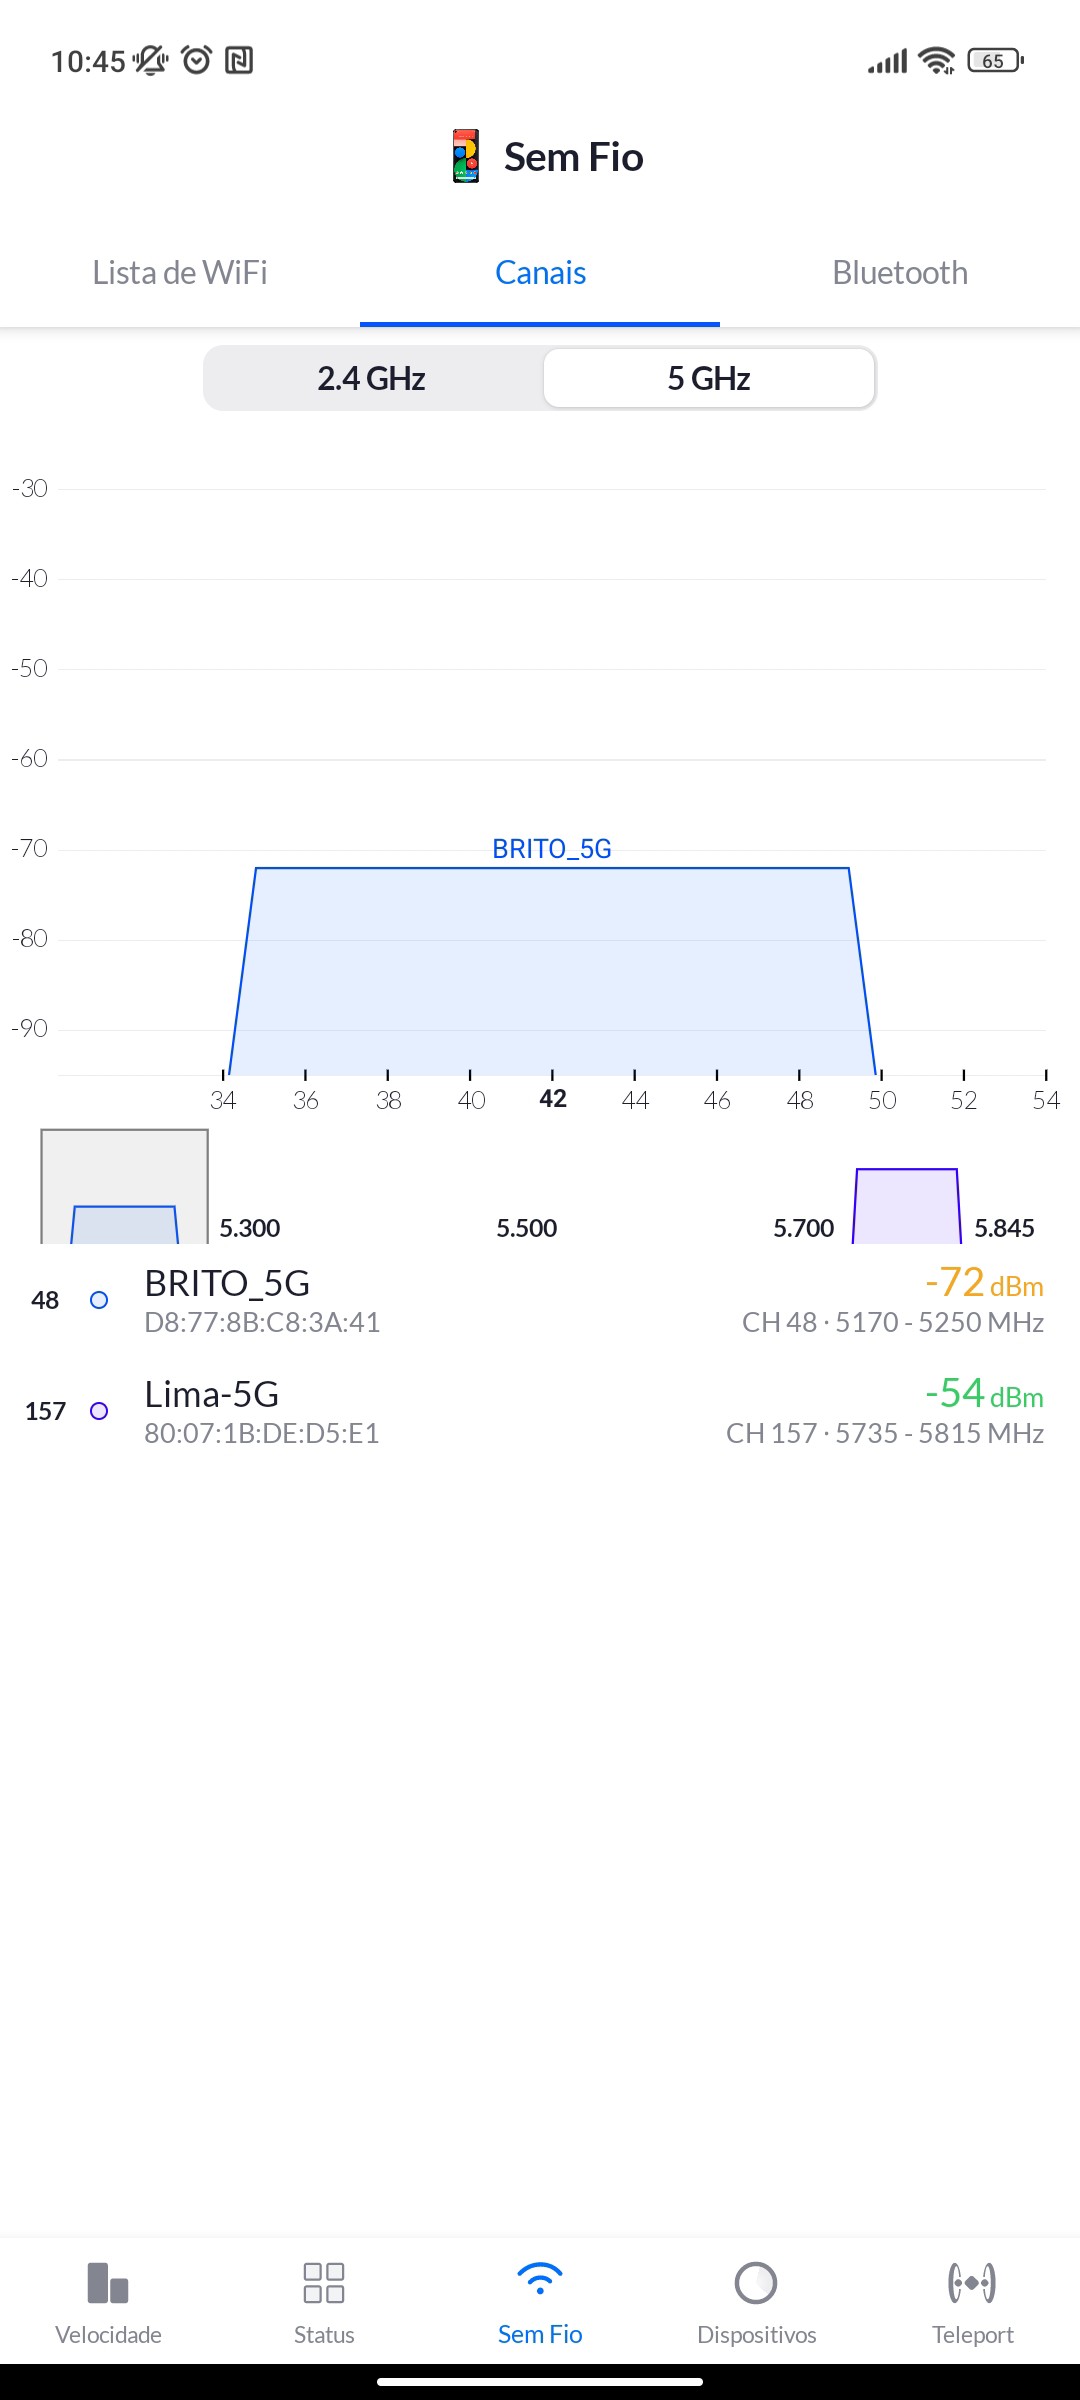This screenshot has width=1080, height=2400.
Task: Open the Bluetooth tab
Action: point(900,273)
